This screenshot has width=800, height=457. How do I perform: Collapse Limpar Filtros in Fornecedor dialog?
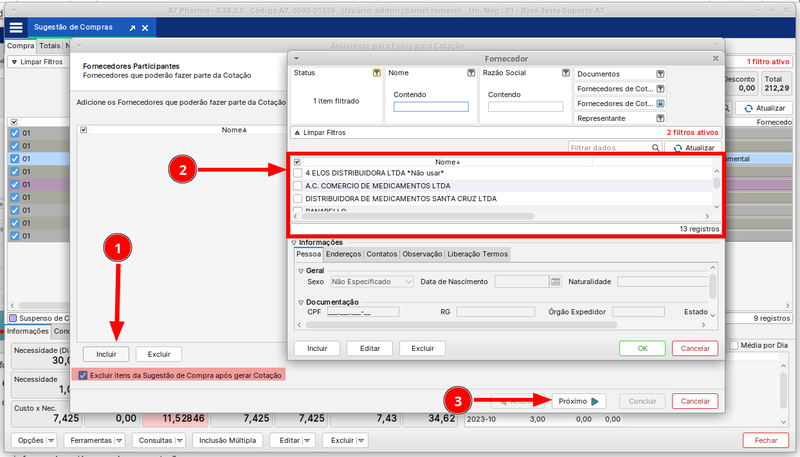(x=295, y=132)
